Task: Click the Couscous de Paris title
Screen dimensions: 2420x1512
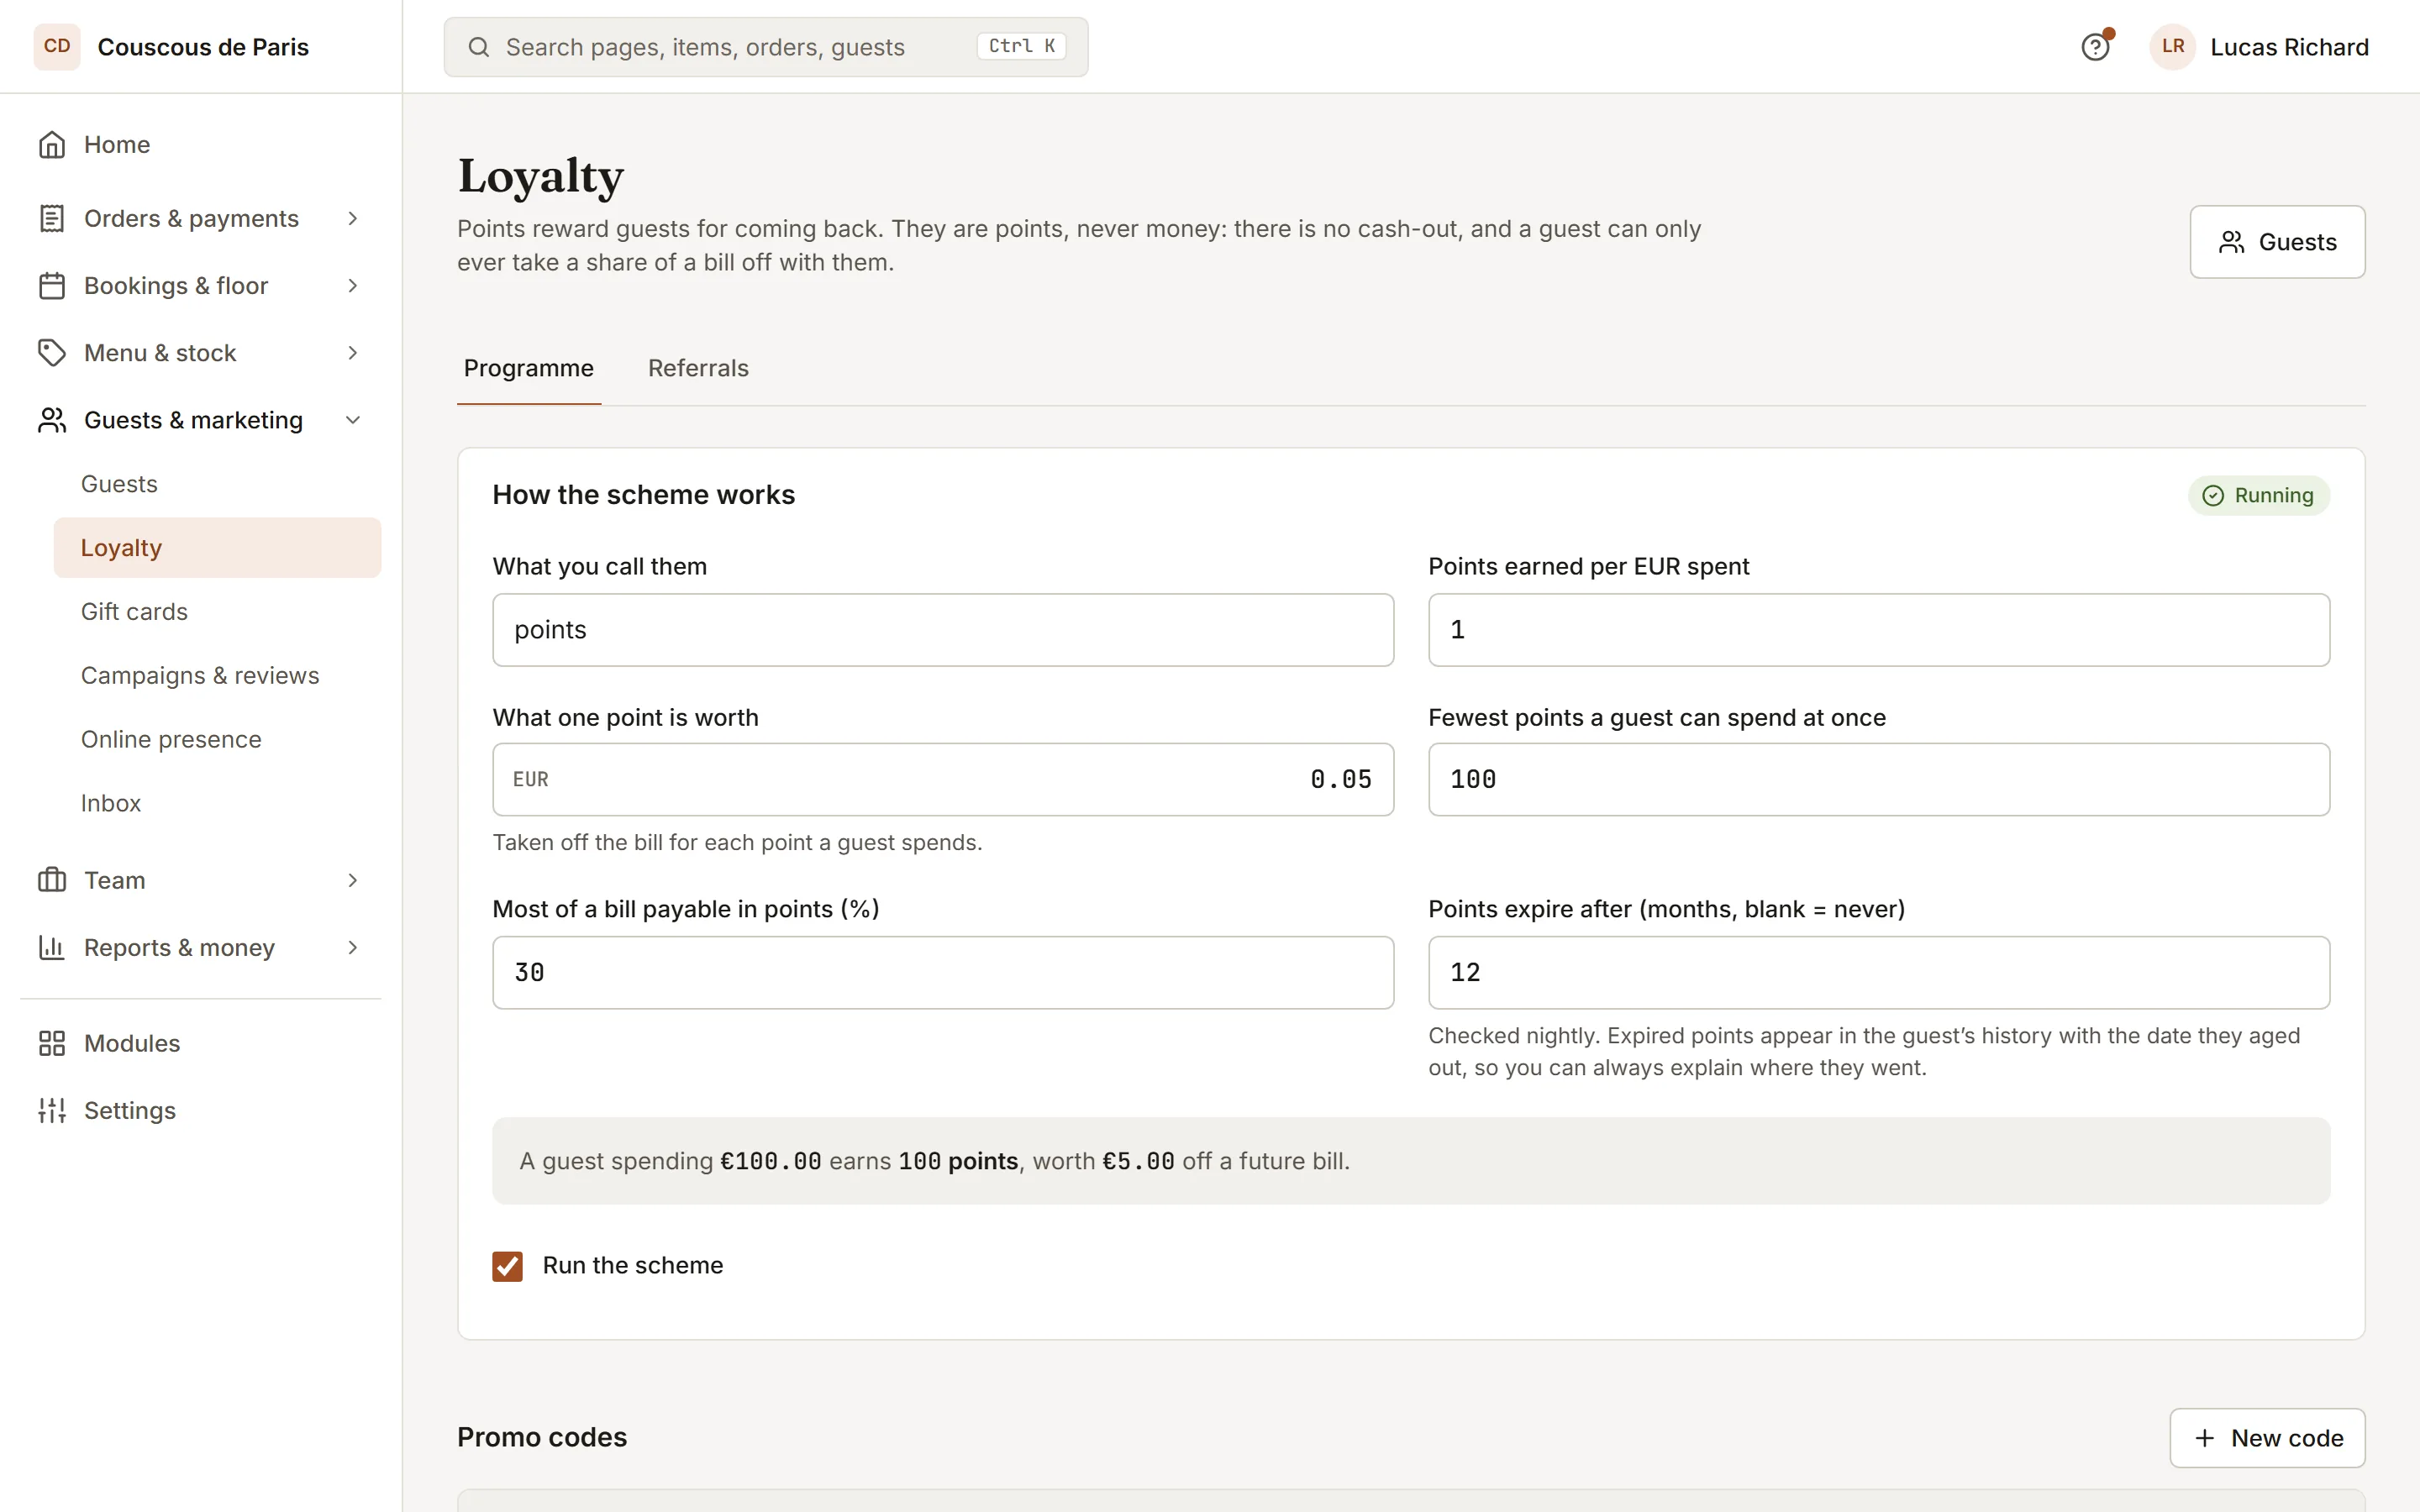Action: pos(203,47)
